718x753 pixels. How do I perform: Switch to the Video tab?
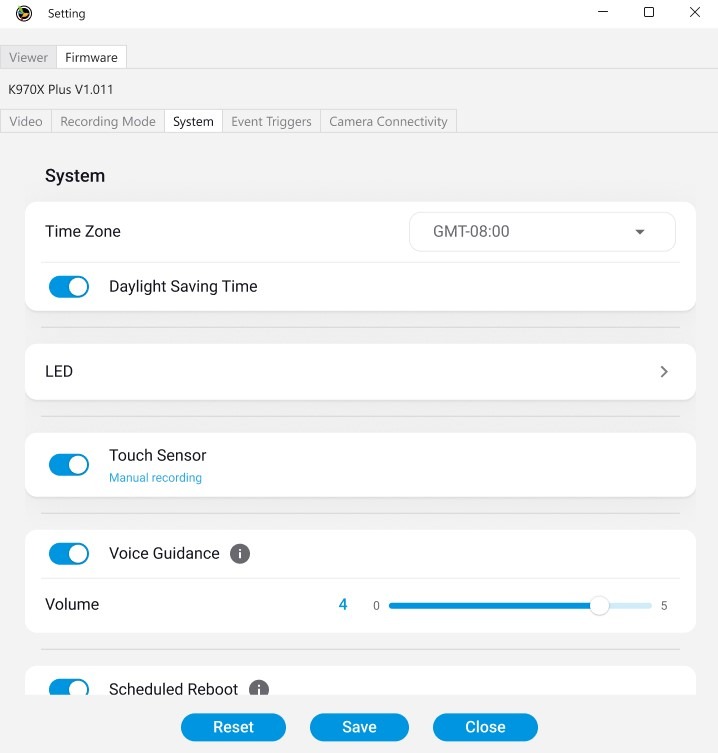point(26,122)
